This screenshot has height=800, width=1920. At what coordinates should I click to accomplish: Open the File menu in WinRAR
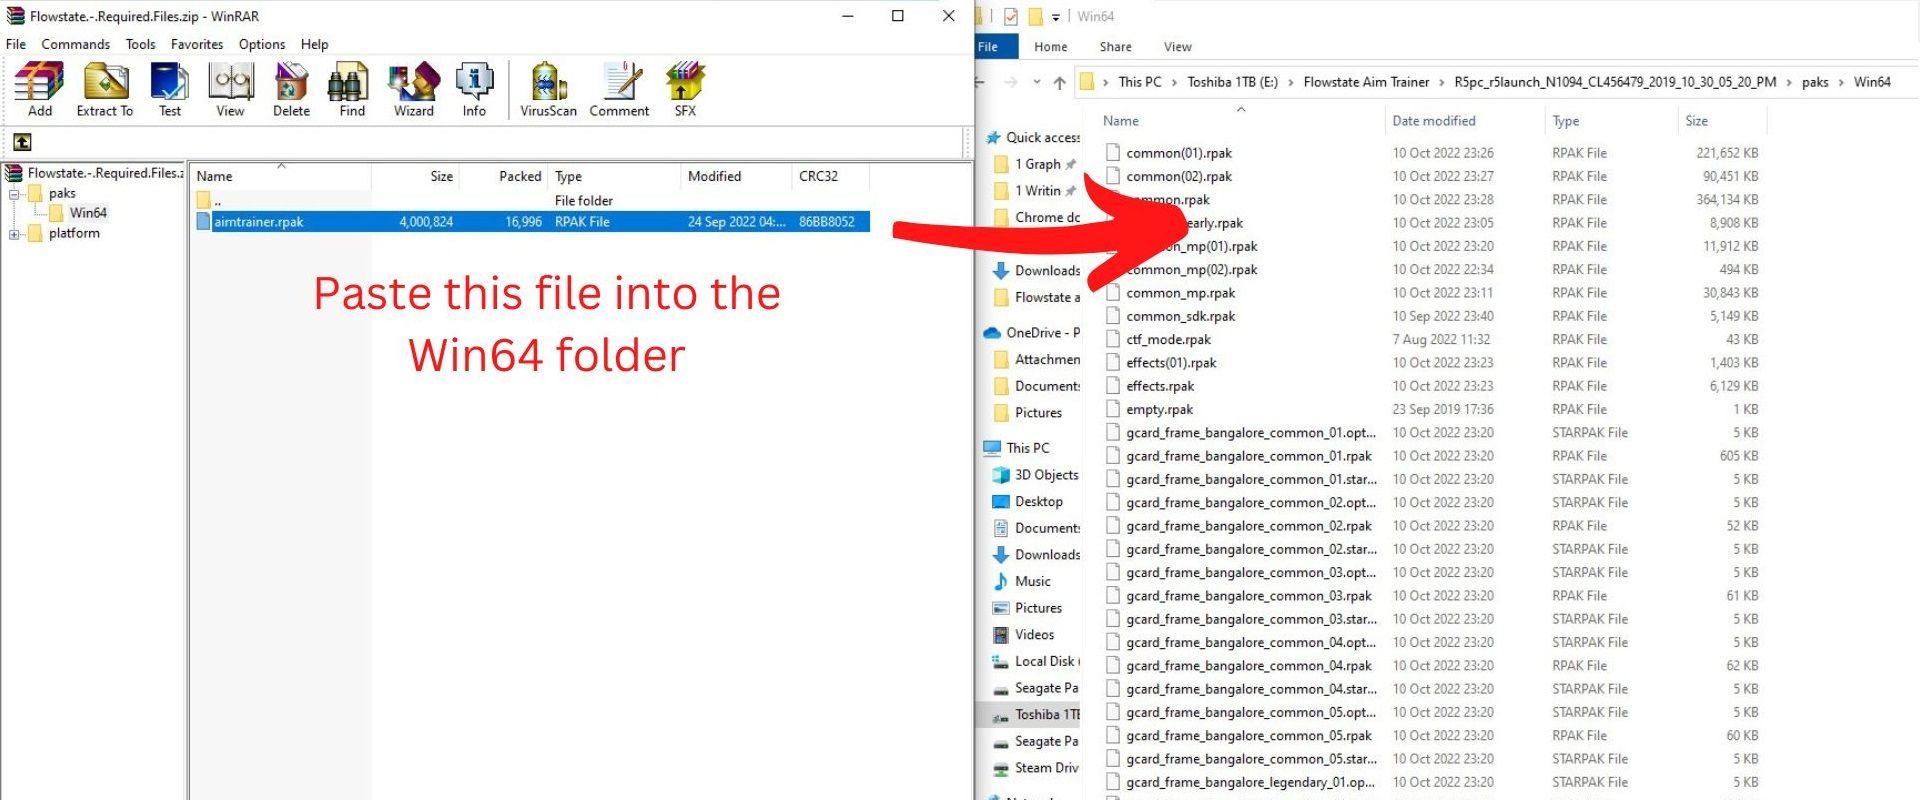click(16, 44)
